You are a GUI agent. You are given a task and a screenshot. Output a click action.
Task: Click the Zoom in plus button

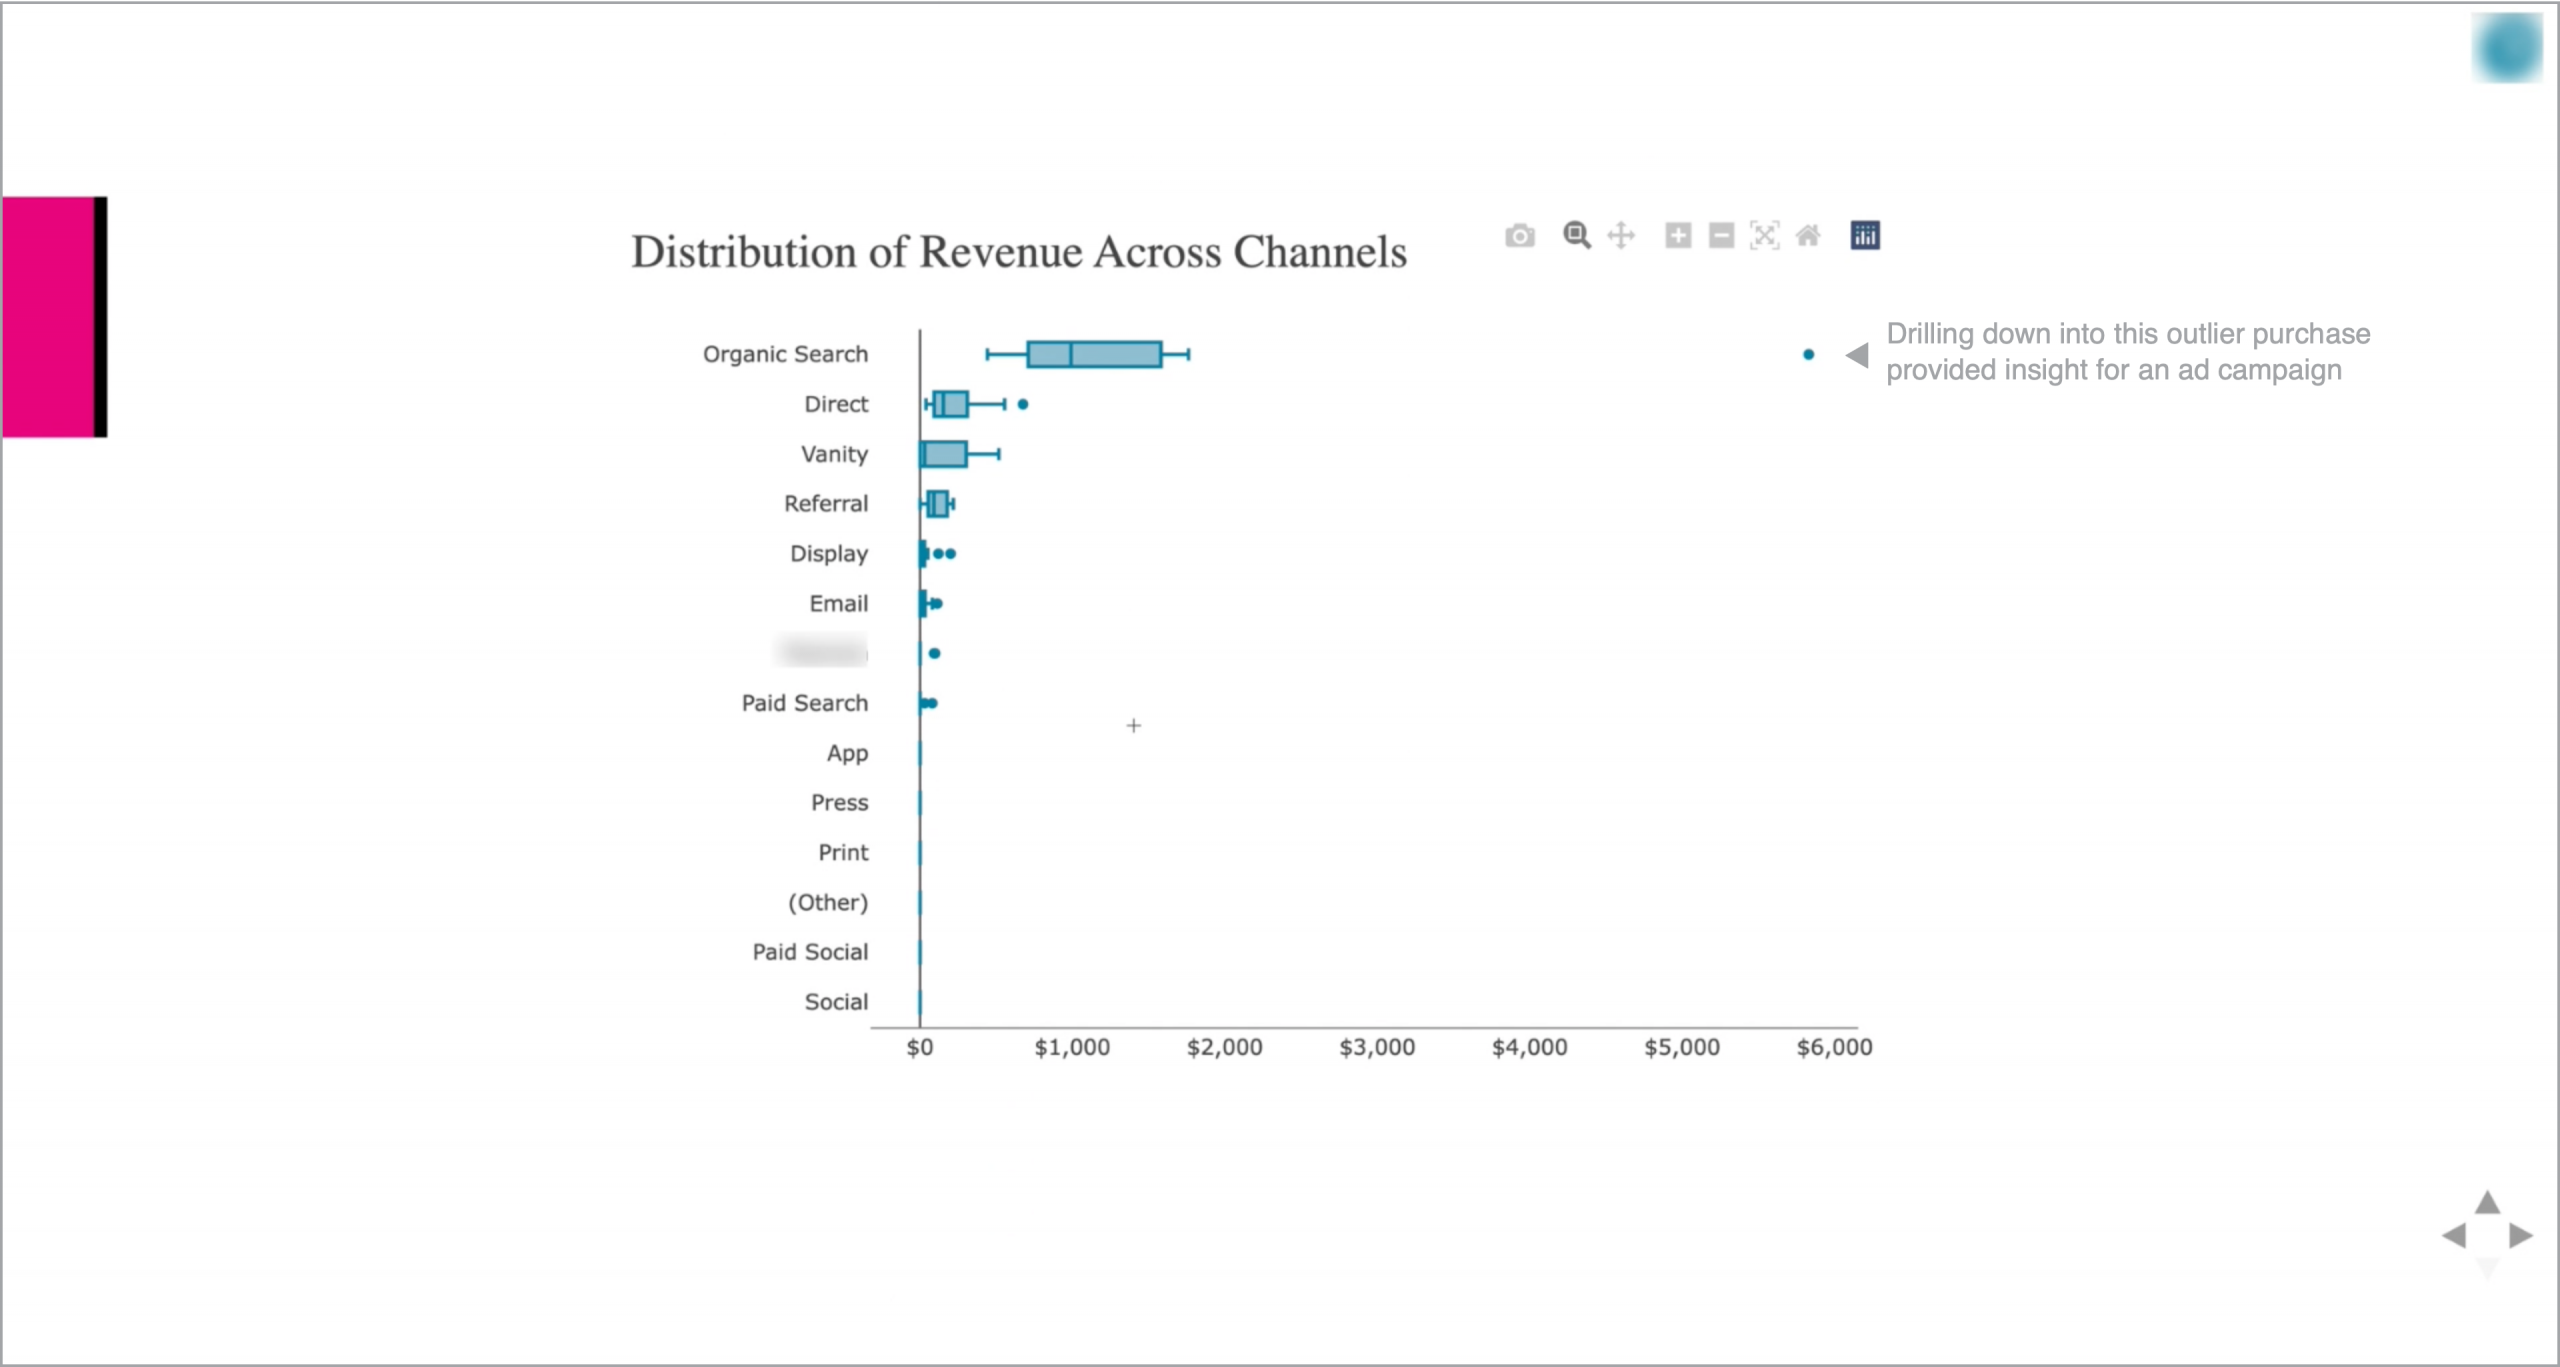pyautogui.click(x=1678, y=236)
